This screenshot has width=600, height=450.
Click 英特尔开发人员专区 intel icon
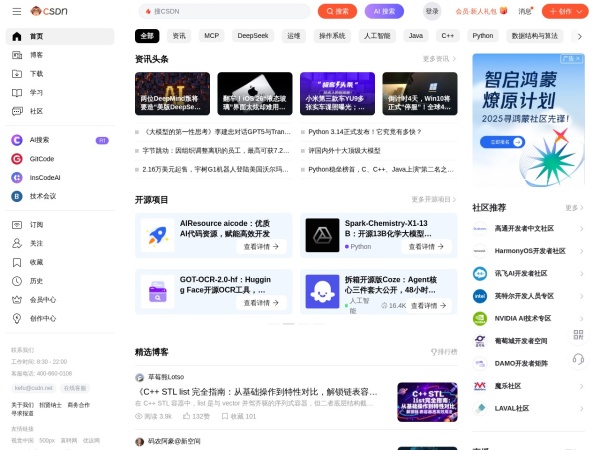480,296
